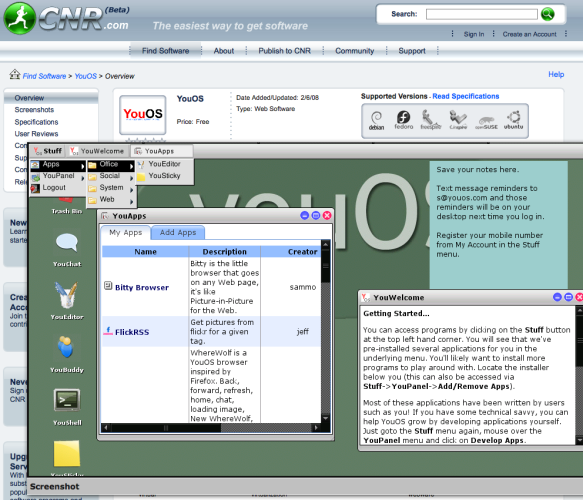This screenshot has height=500, width=583.
Task: Select the YouApps taskbar item
Action: (162, 151)
